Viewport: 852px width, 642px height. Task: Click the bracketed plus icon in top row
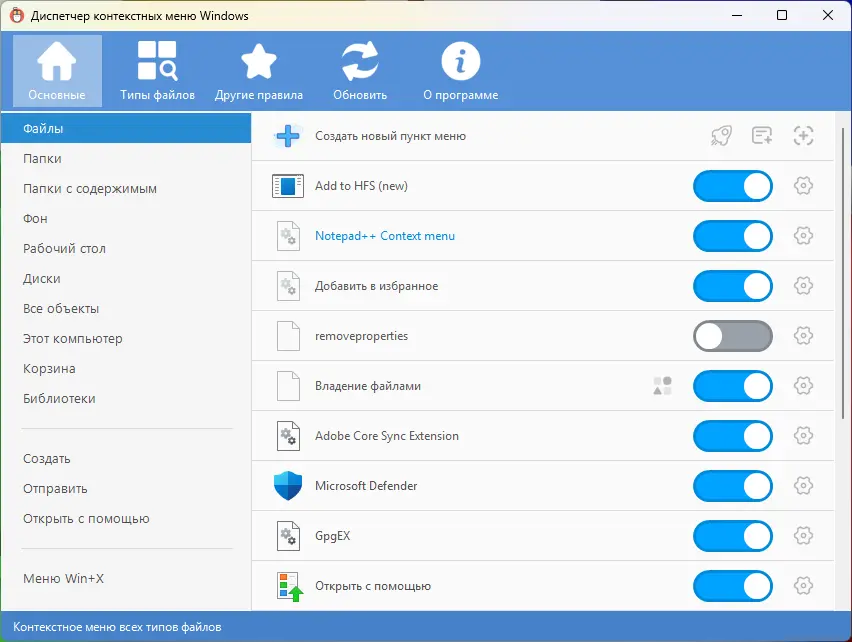tap(803, 136)
